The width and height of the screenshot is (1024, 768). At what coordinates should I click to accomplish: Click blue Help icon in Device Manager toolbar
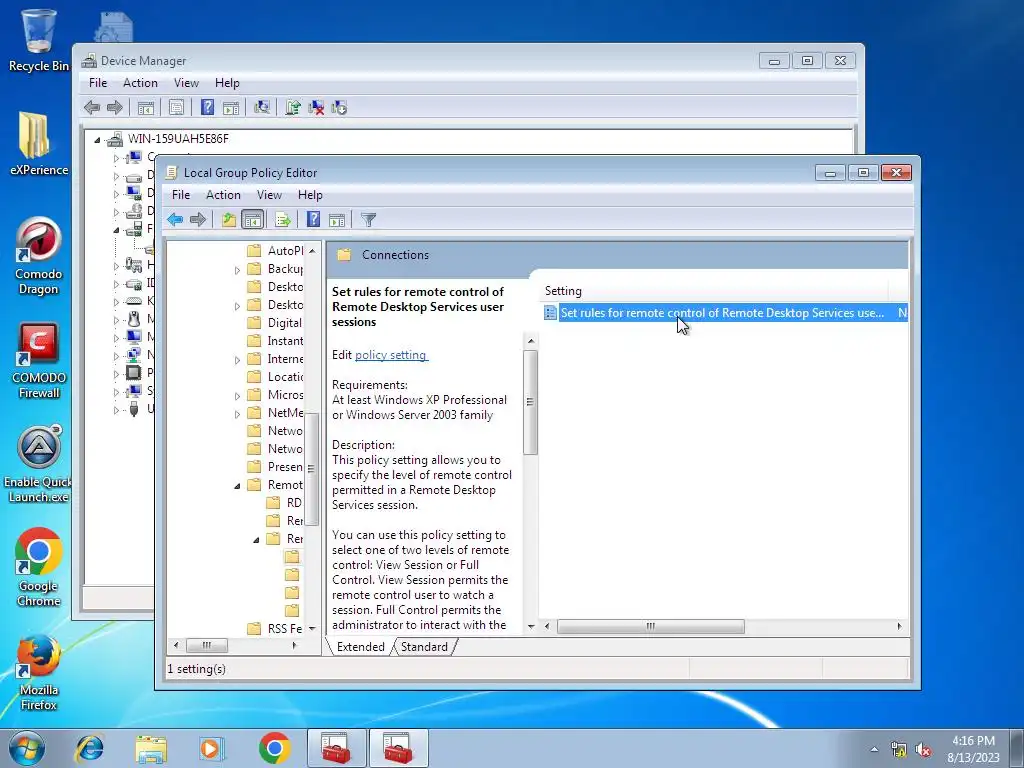pos(208,107)
